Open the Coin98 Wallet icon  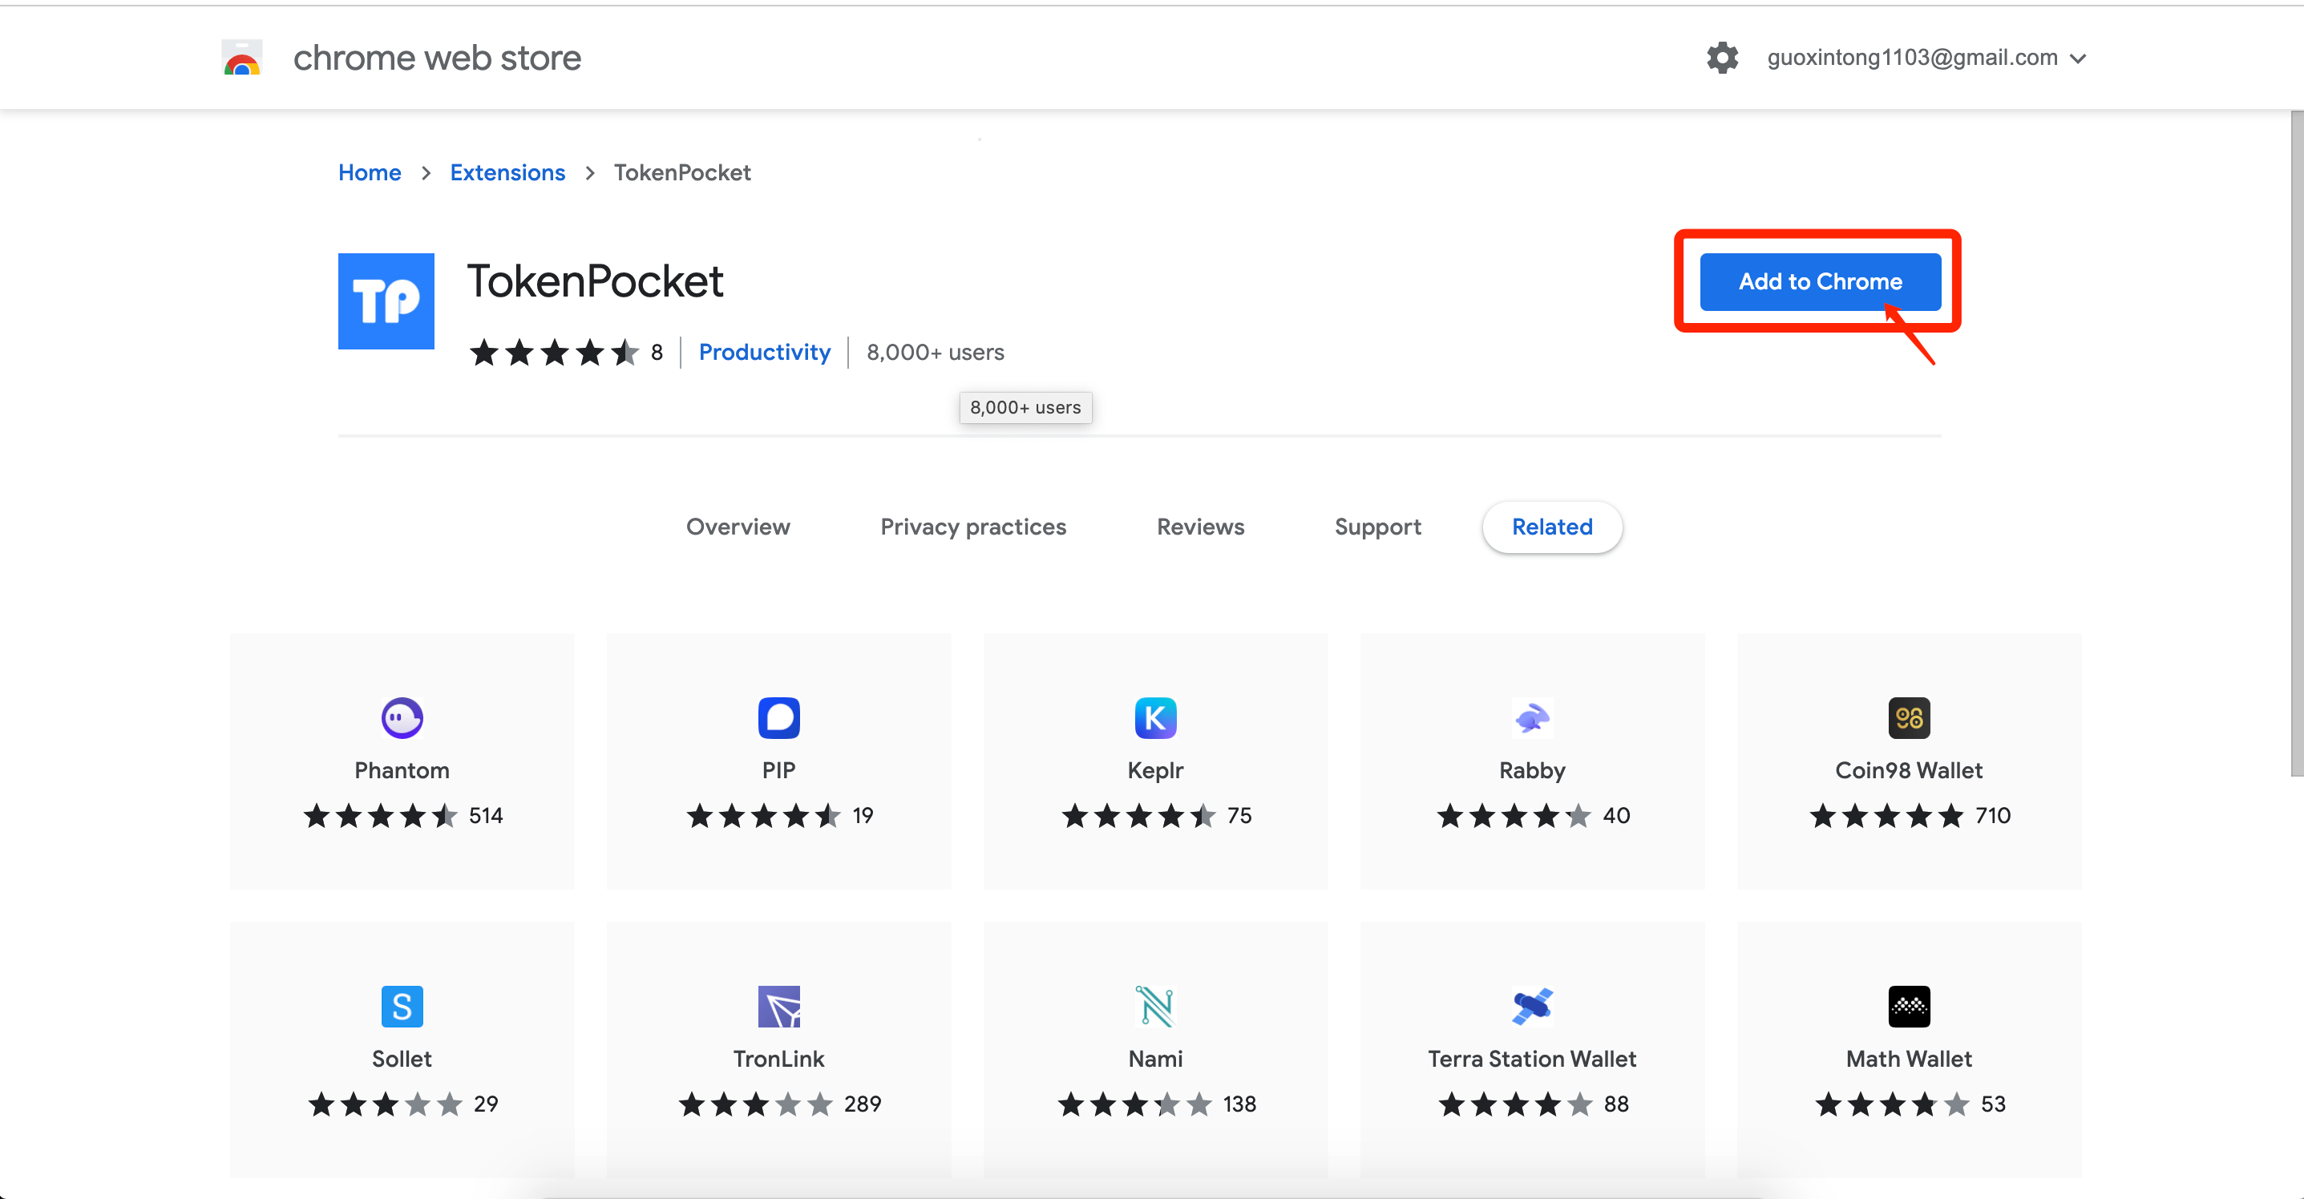pos(1908,718)
